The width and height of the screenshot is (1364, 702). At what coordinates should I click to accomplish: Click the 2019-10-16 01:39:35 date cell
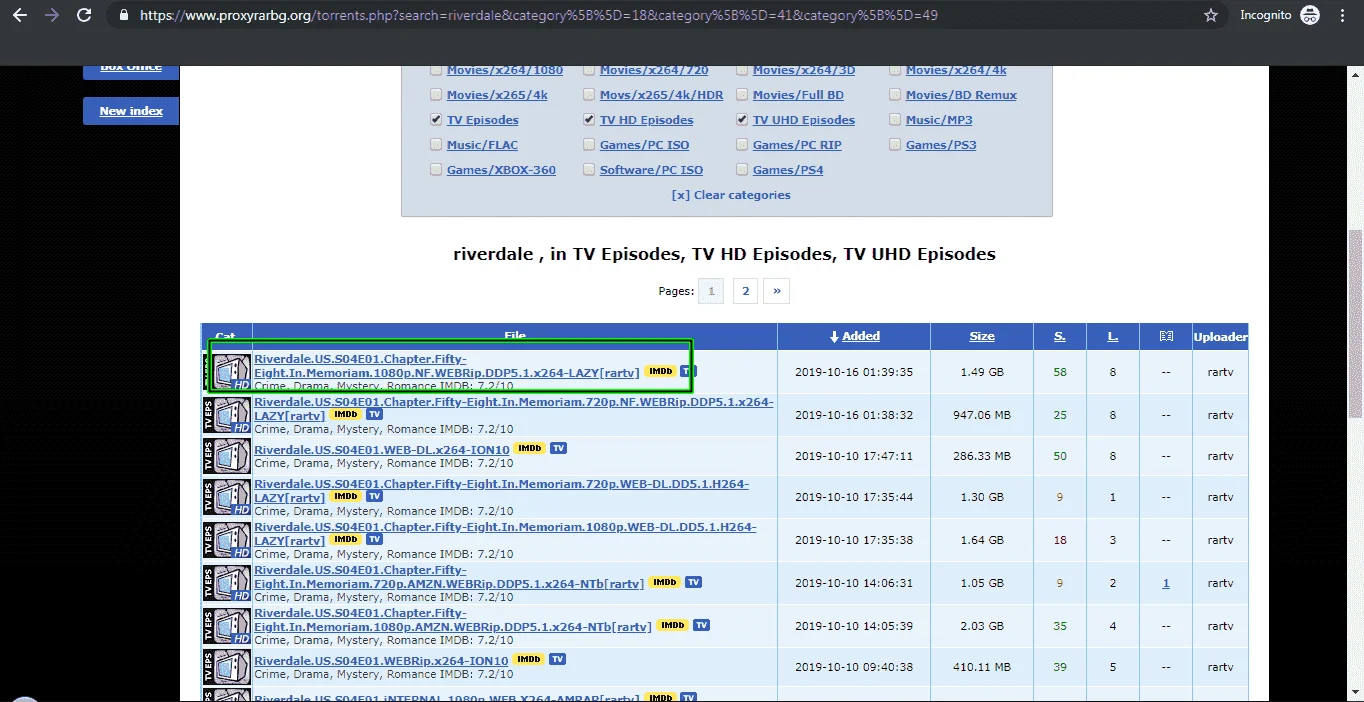[854, 372]
